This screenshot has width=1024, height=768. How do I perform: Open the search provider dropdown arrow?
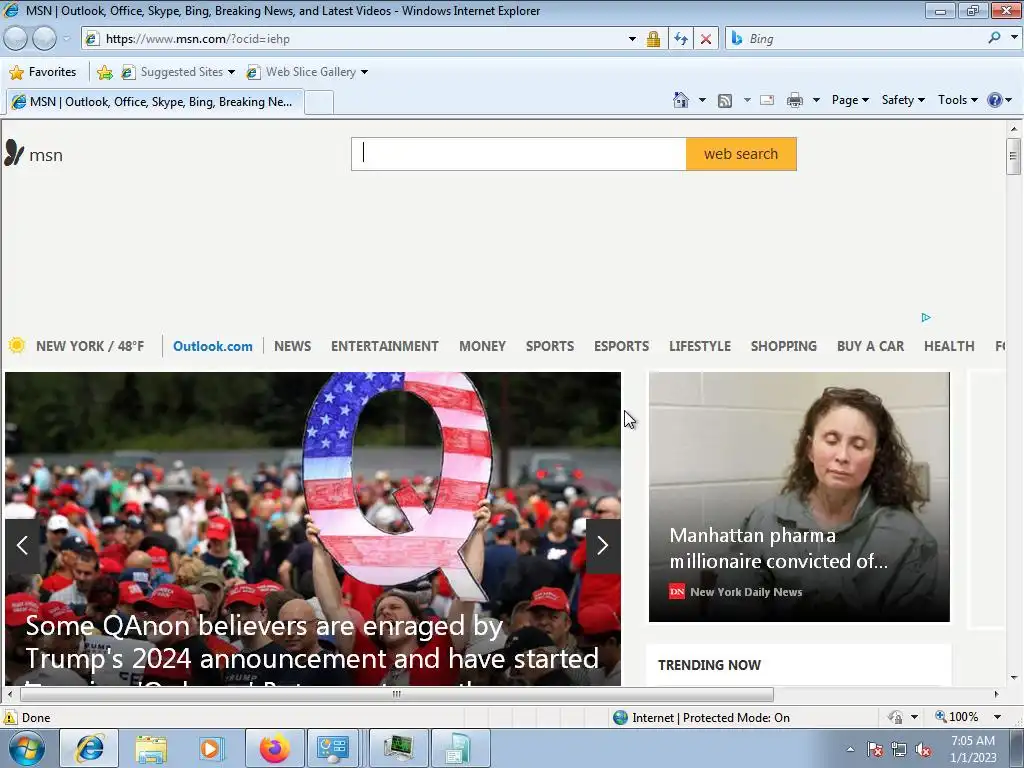click(x=1014, y=38)
